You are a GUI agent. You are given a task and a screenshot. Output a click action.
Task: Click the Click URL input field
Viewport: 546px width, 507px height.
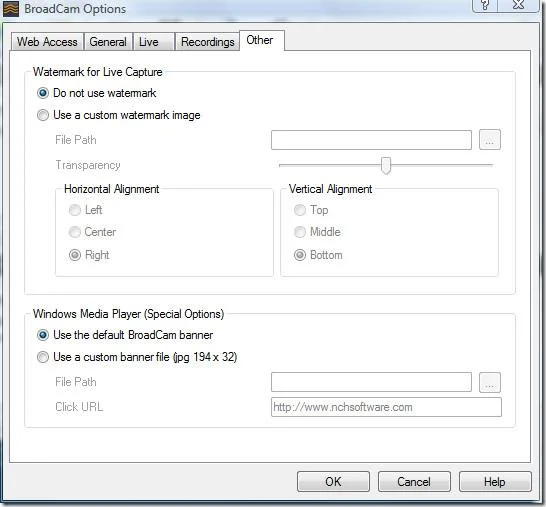[386, 407]
